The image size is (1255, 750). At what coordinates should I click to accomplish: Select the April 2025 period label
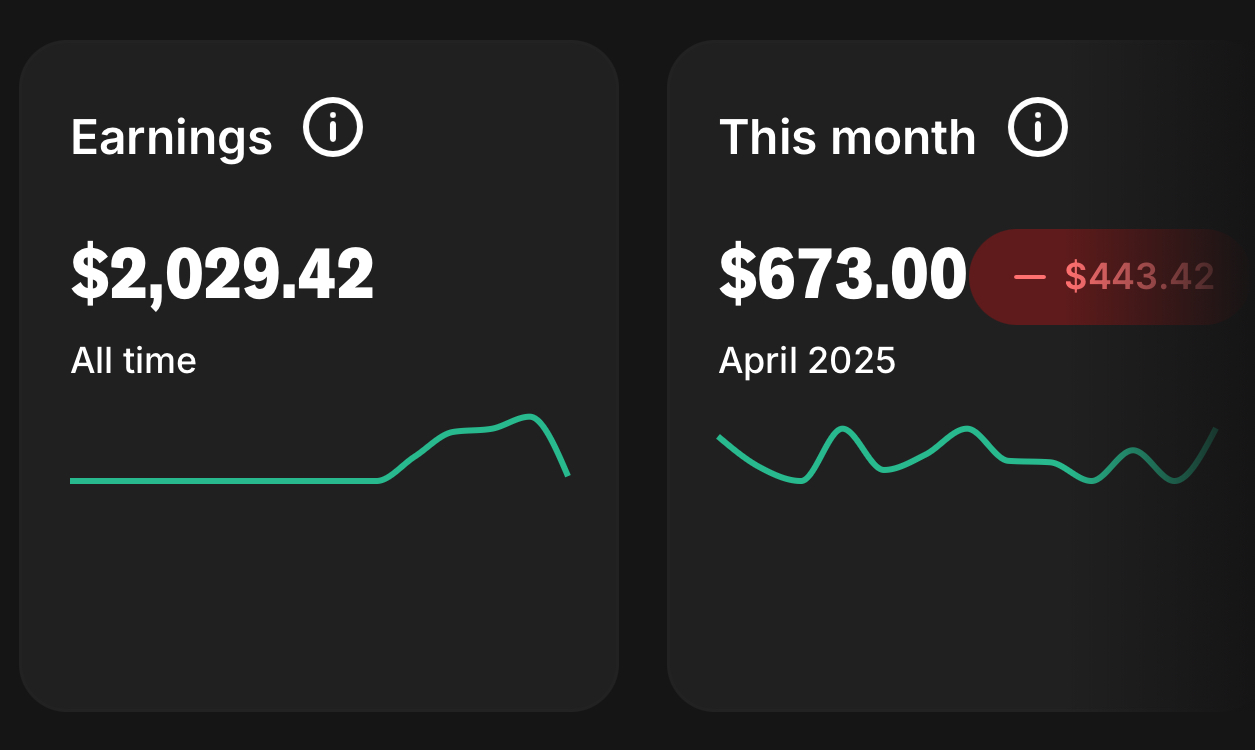pyautogui.click(x=807, y=360)
